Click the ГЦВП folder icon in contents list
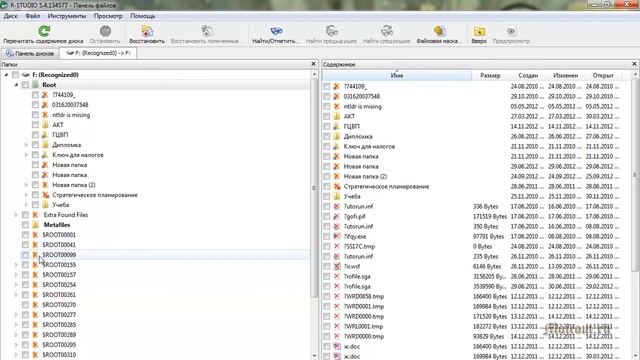This screenshot has height=360, width=640. click(337, 127)
